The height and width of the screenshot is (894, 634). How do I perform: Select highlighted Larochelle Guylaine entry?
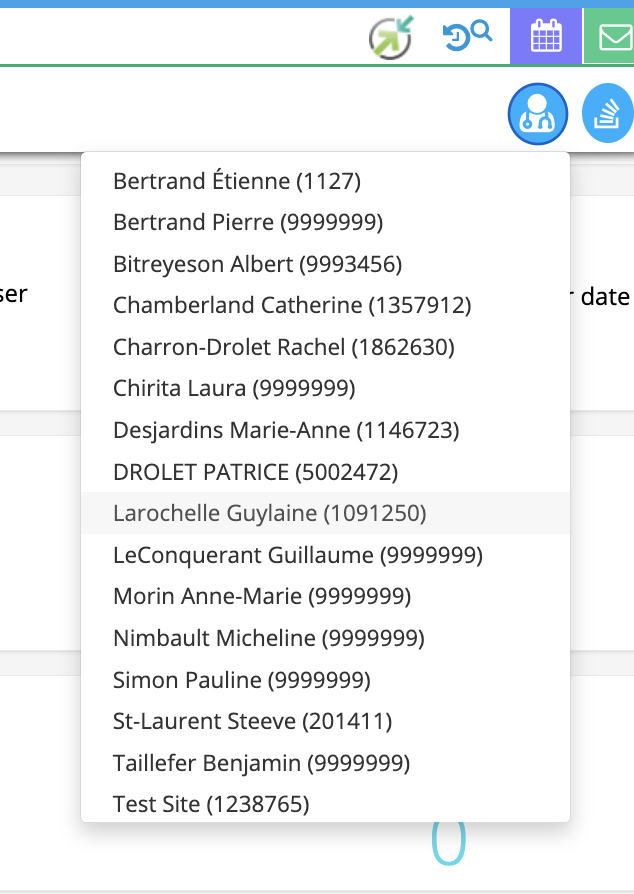[x=326, y=513]
